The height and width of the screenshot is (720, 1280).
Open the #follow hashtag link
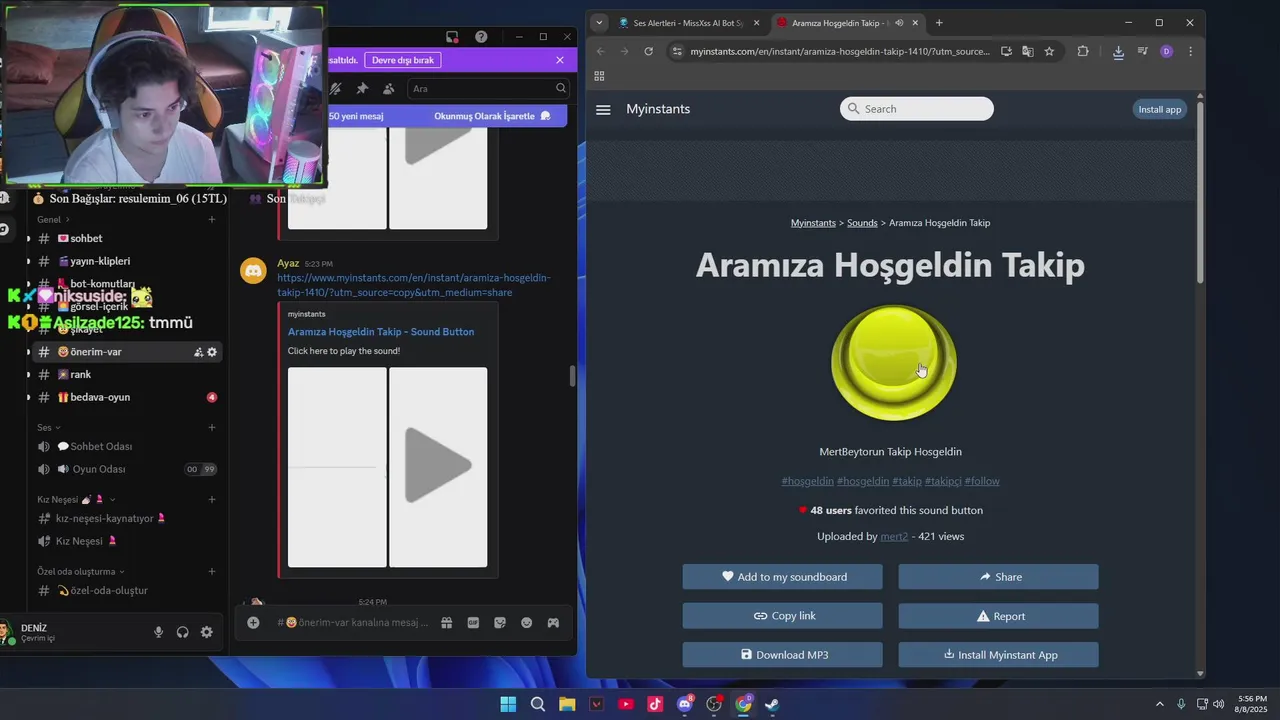point(982,481)
